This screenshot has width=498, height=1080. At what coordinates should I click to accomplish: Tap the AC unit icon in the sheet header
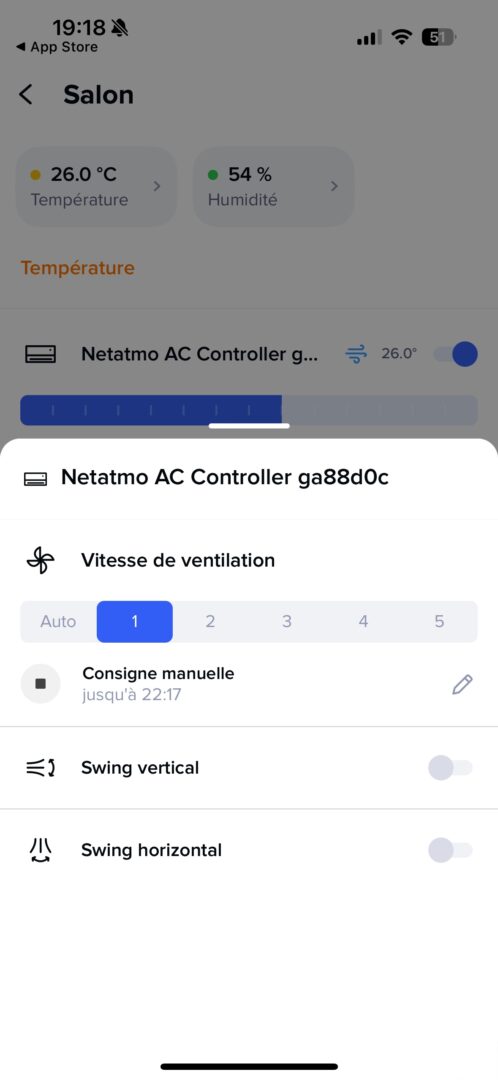pos(36,479)
